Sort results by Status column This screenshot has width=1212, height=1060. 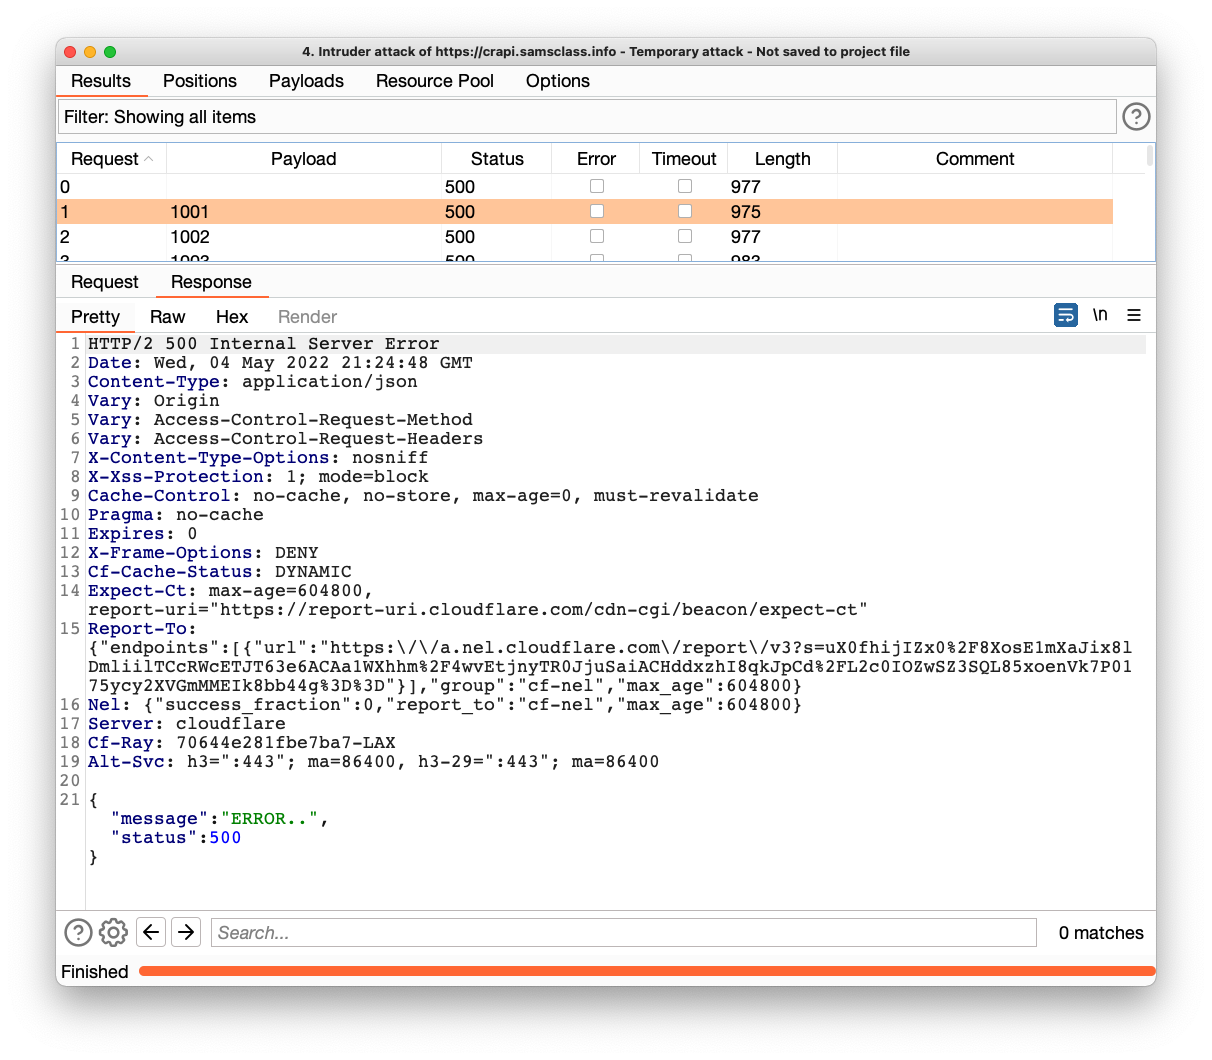pyautogui.click(x=497, y=159)
